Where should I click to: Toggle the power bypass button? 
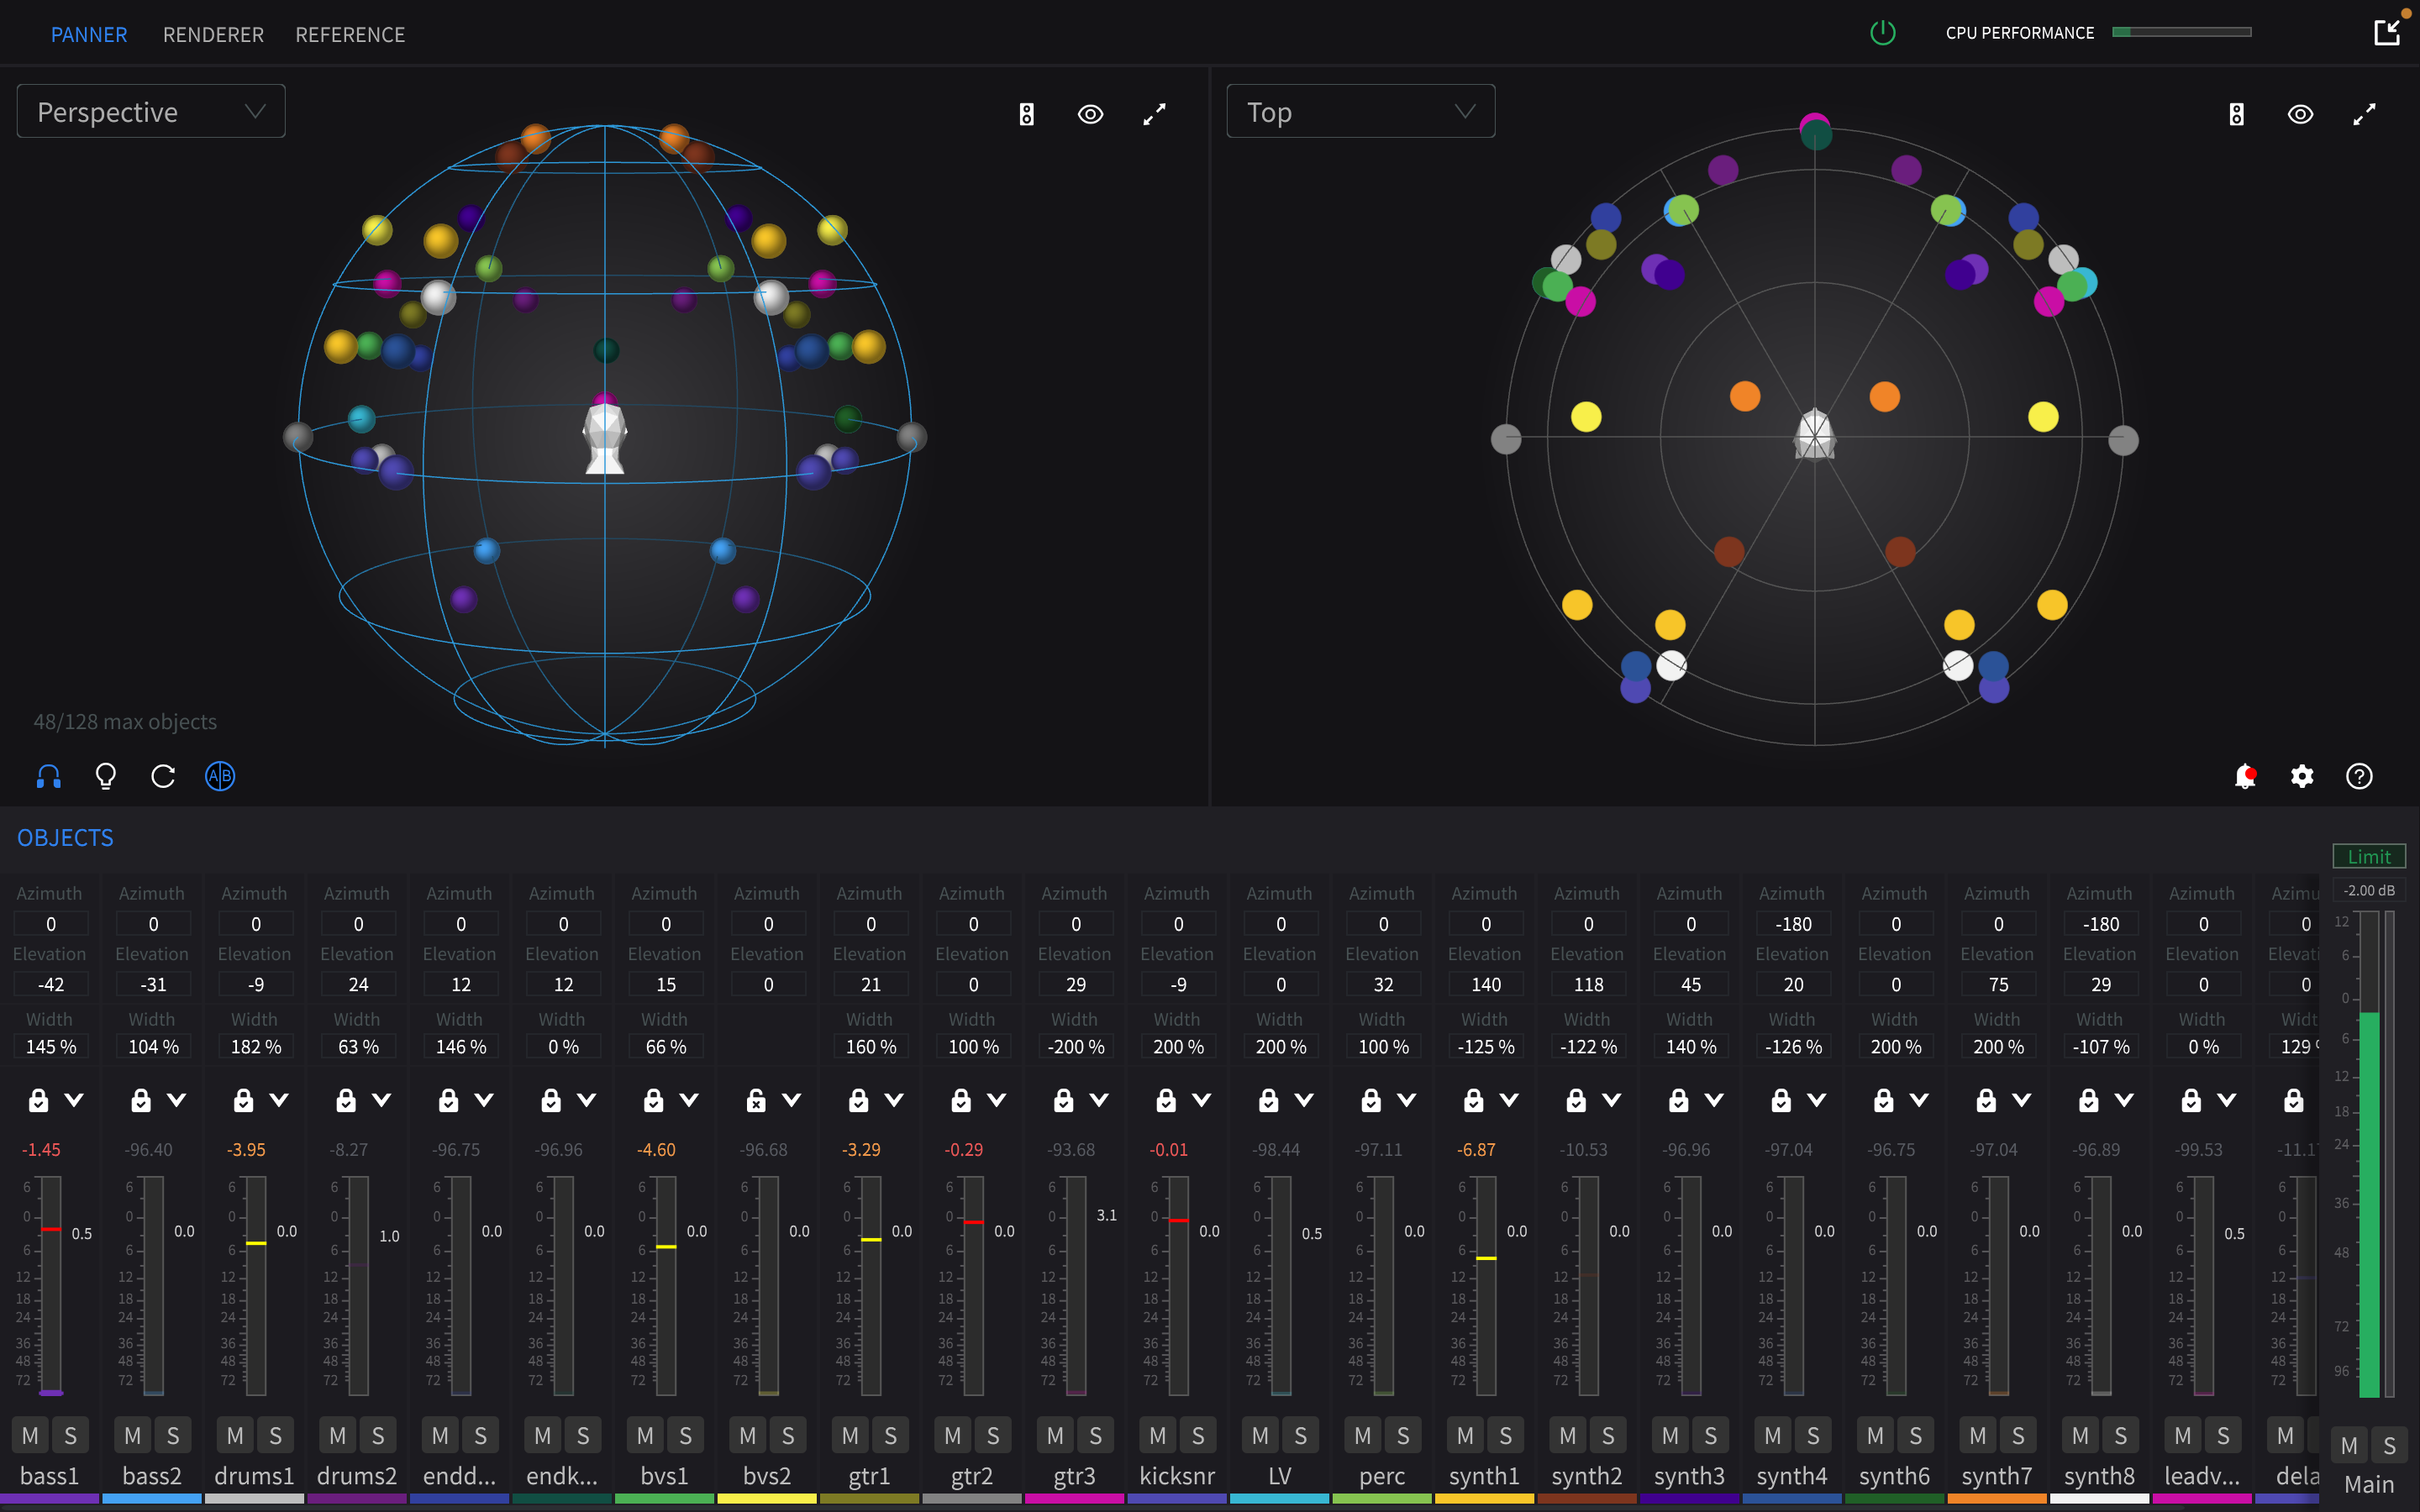1882,33
